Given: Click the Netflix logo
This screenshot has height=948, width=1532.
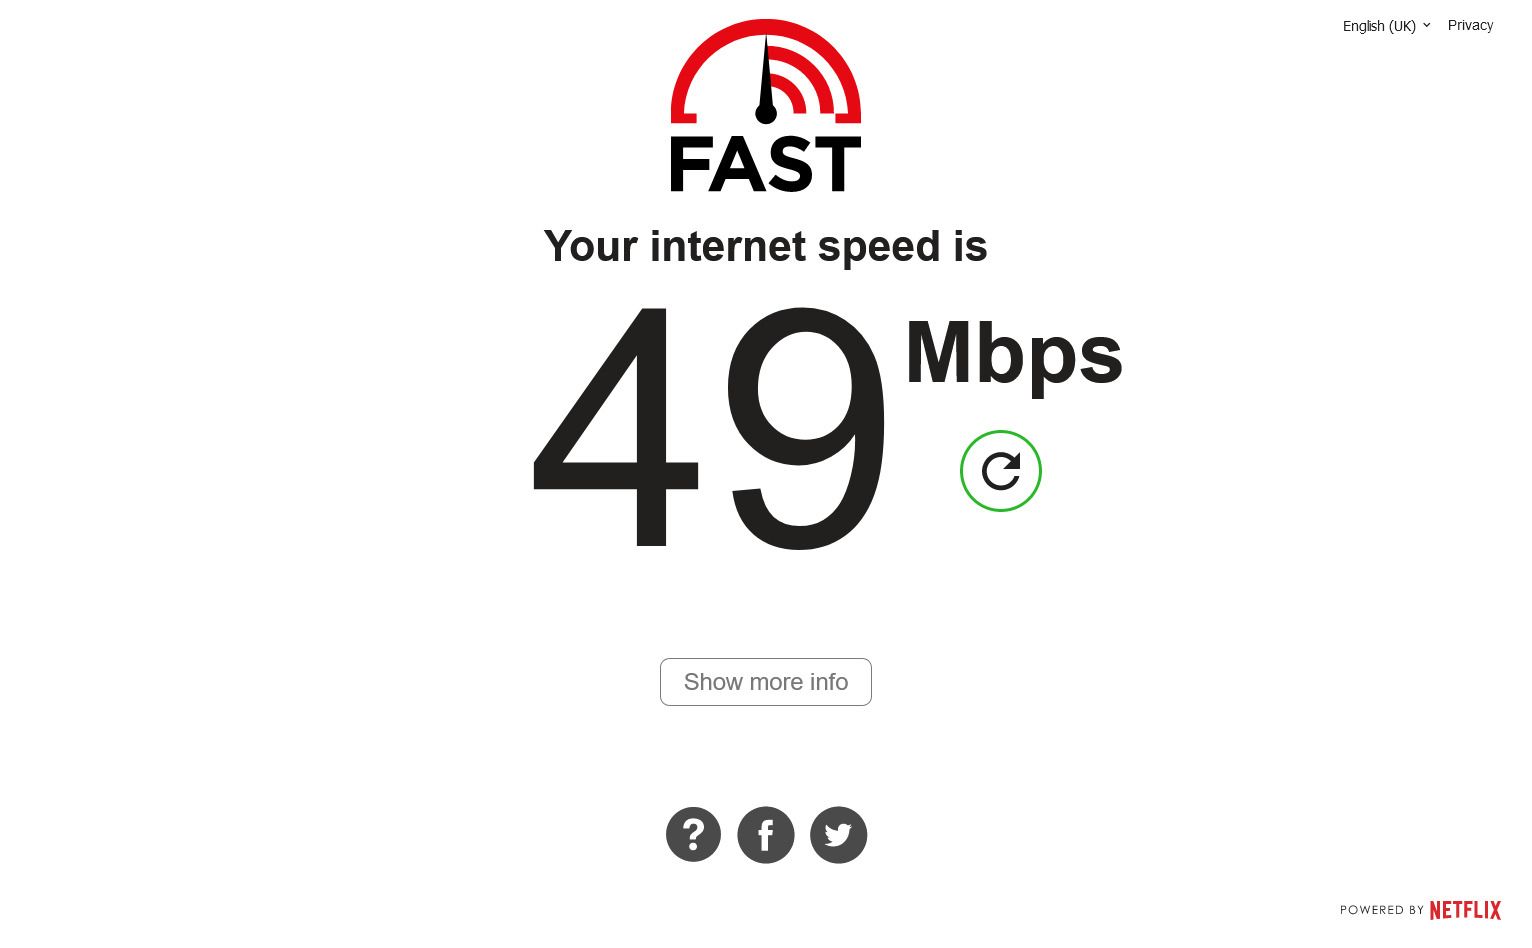Looking at the screenshot, I should 1465,910.
